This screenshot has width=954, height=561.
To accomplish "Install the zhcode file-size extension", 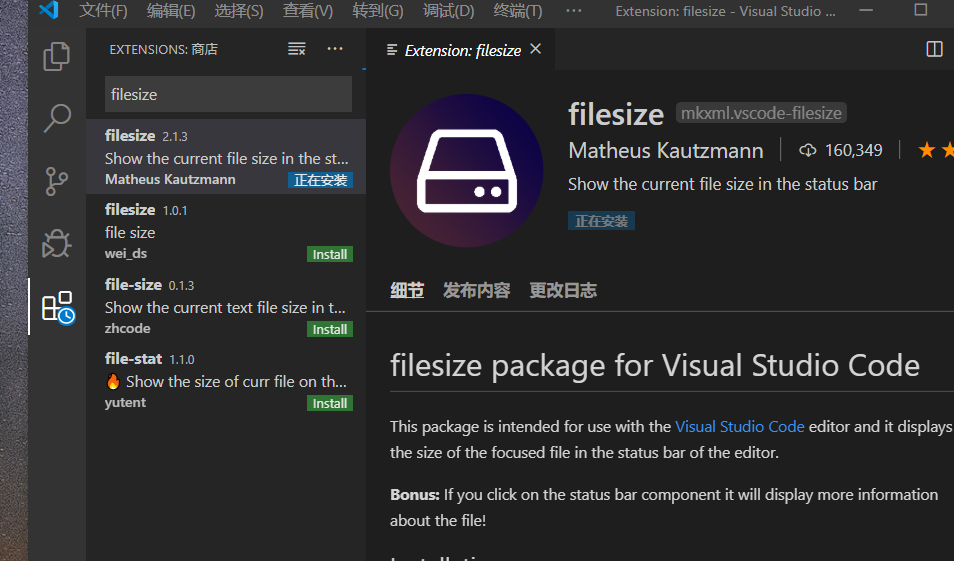I will pyautogui.click(x=330, y=329).
